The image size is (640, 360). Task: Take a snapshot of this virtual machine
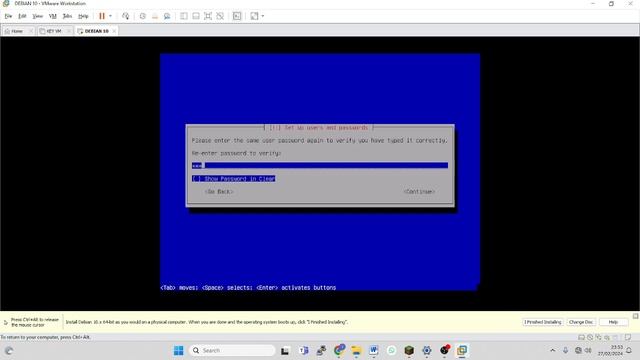coord(142,16)
